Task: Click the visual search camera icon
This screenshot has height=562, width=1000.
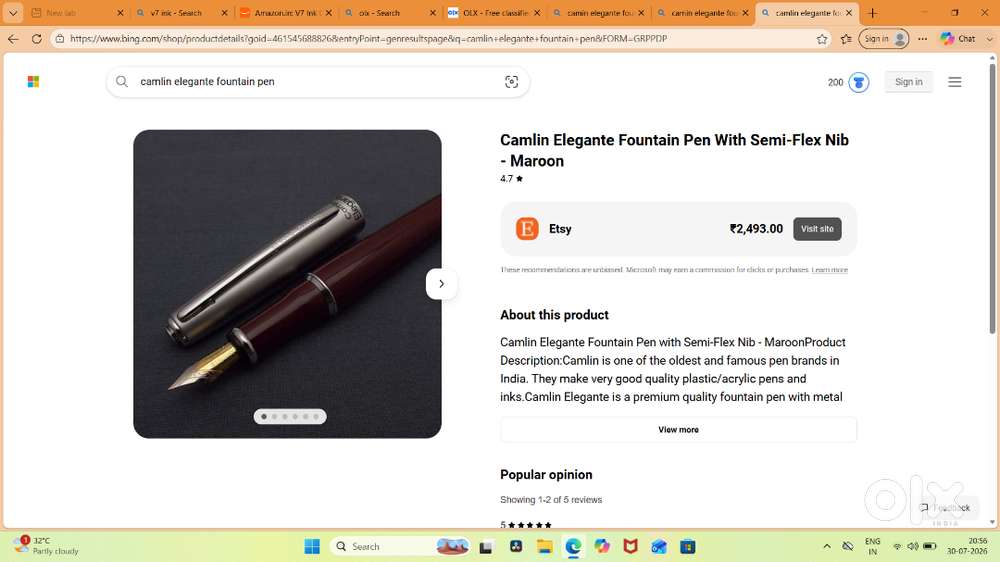Action: click(511, 82)
